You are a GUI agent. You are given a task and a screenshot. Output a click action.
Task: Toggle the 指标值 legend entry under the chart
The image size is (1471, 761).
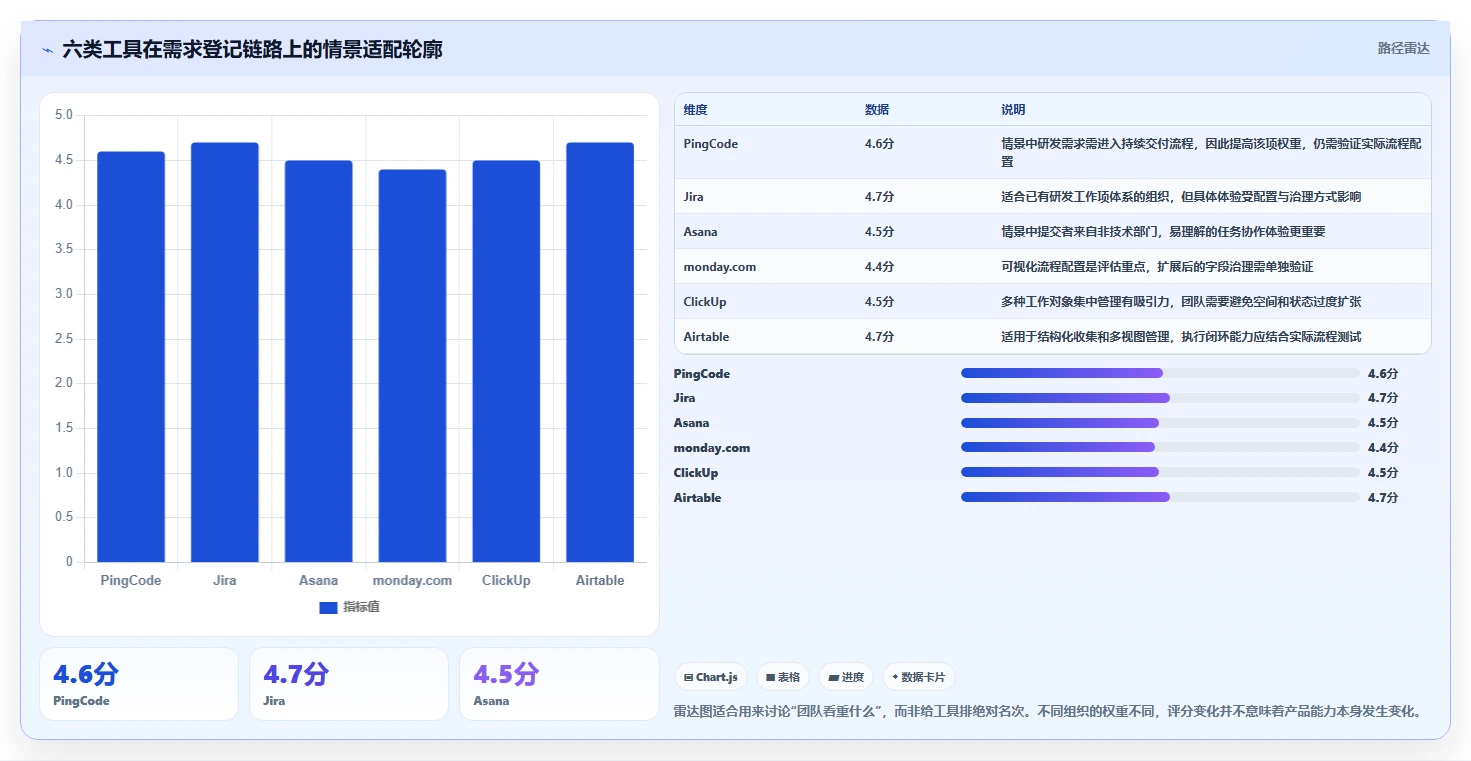tap(349, 607)
